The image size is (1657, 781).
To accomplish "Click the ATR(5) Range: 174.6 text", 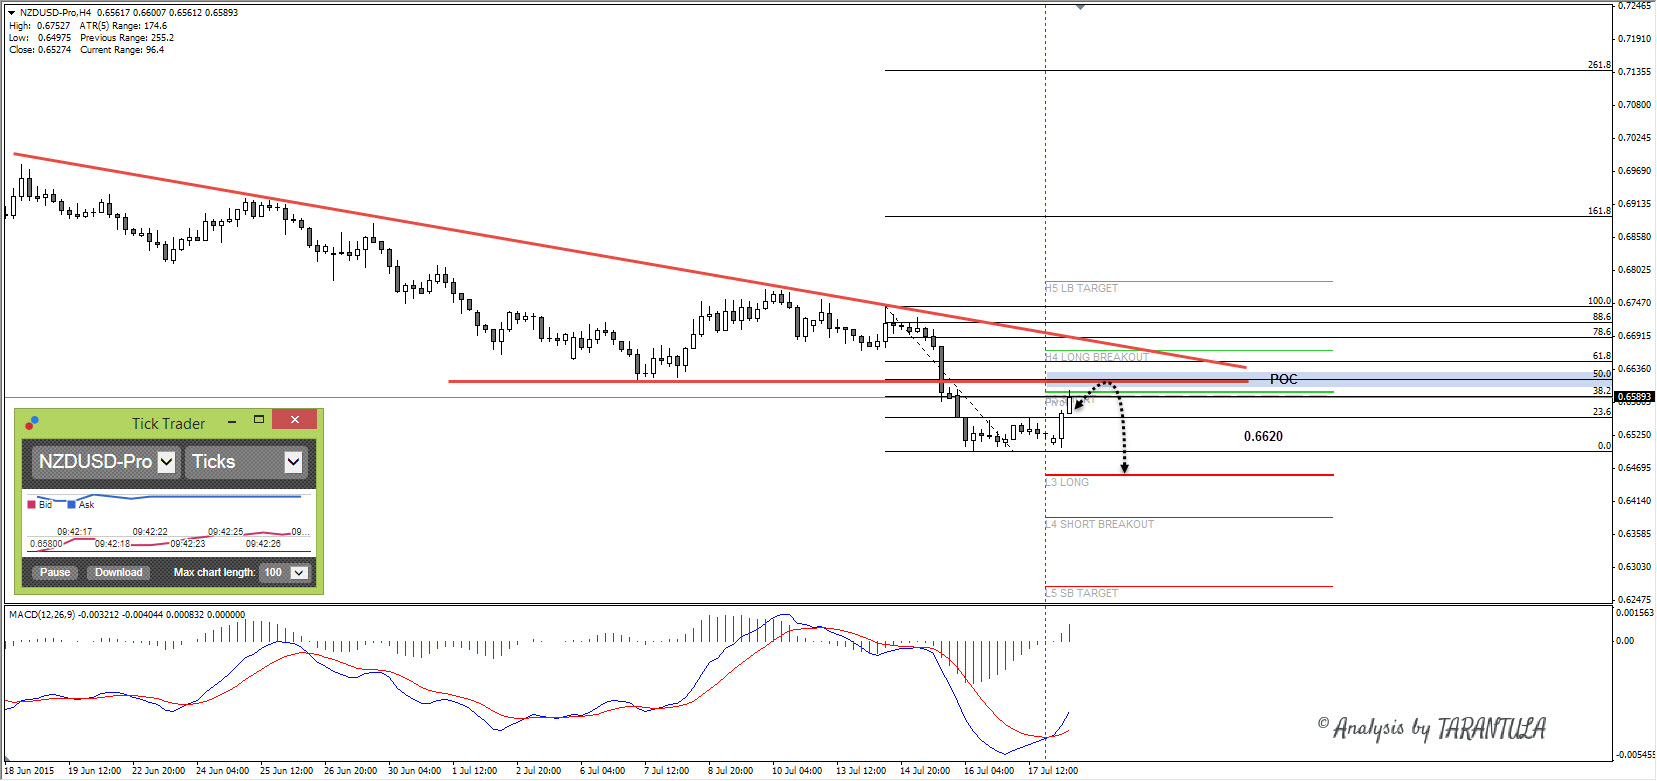I will tap(124, 26).
